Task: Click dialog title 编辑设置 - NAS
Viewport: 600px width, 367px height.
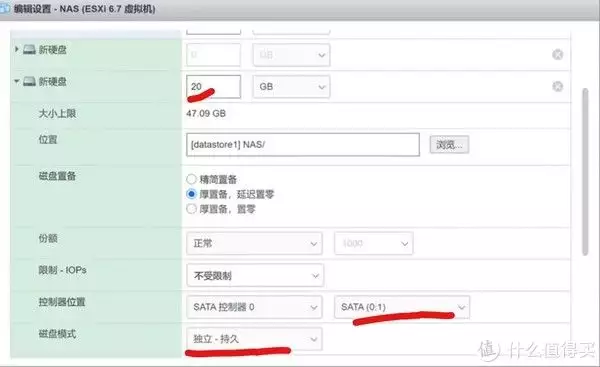Action: (84, 9)
